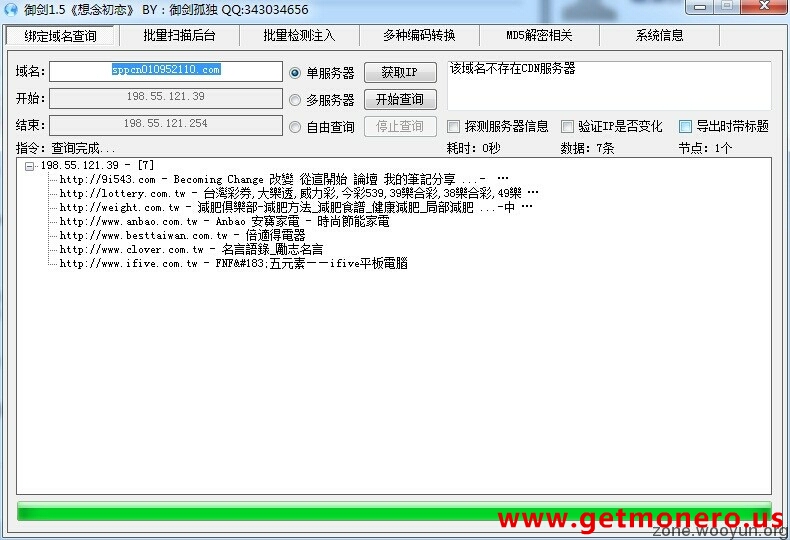
Task: Select the 自由查询 radio option
Action: tap(295, 127)
